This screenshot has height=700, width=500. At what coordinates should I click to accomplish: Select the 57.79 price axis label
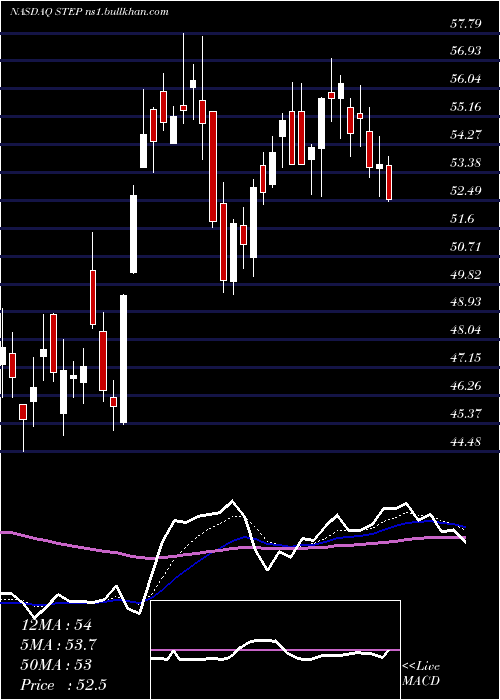click(x=466, y=23)
